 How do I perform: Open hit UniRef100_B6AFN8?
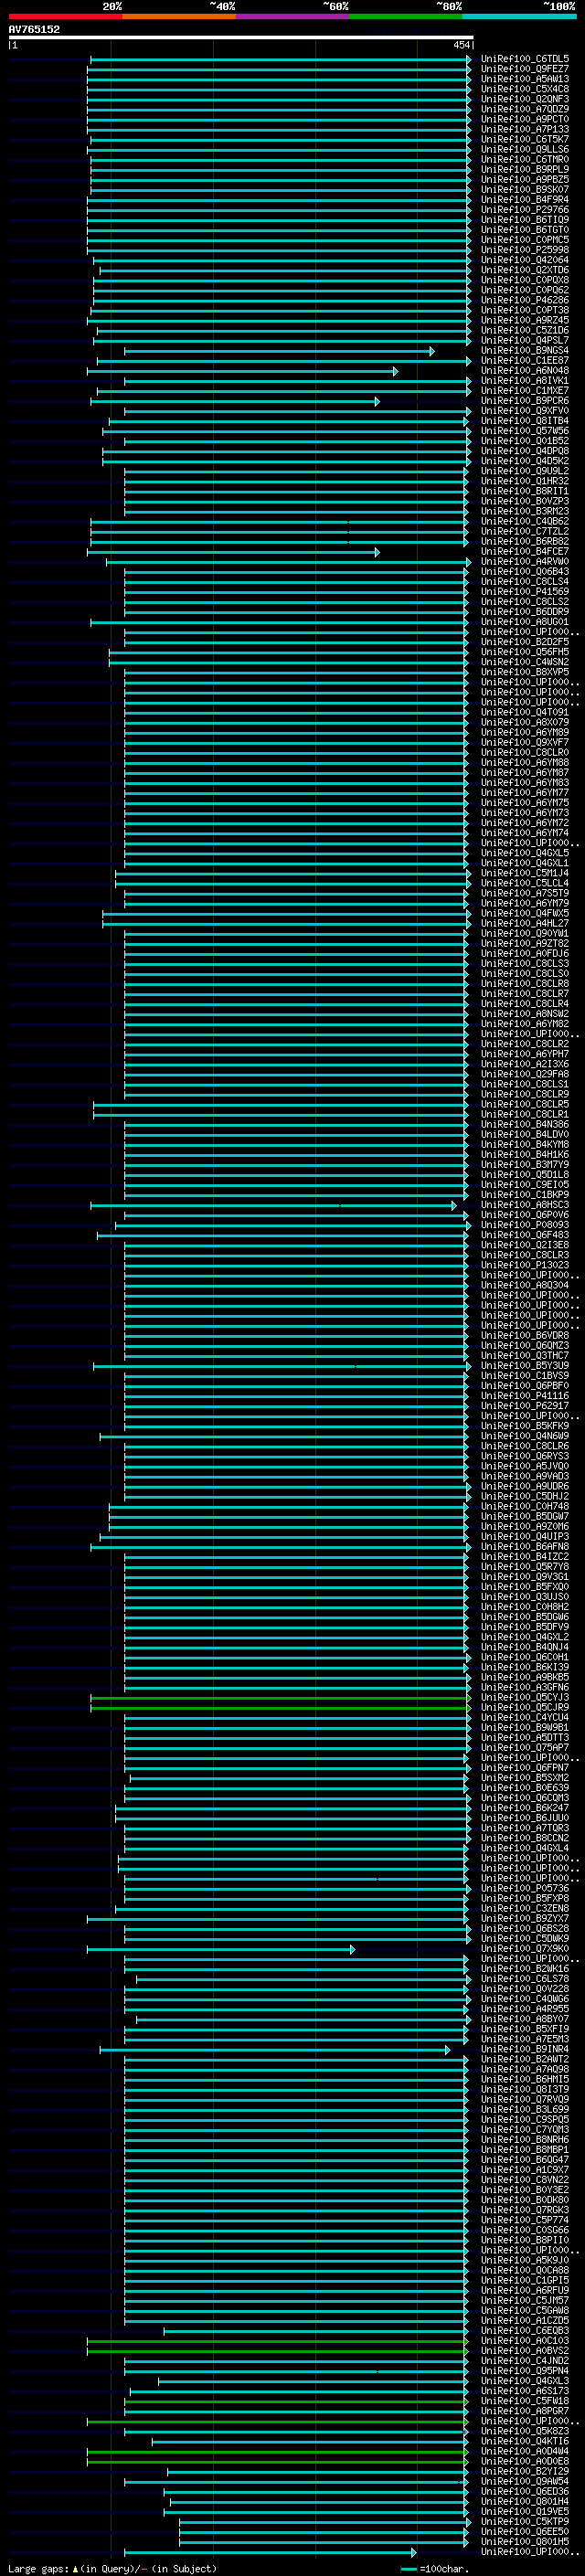pos(524,1547)
